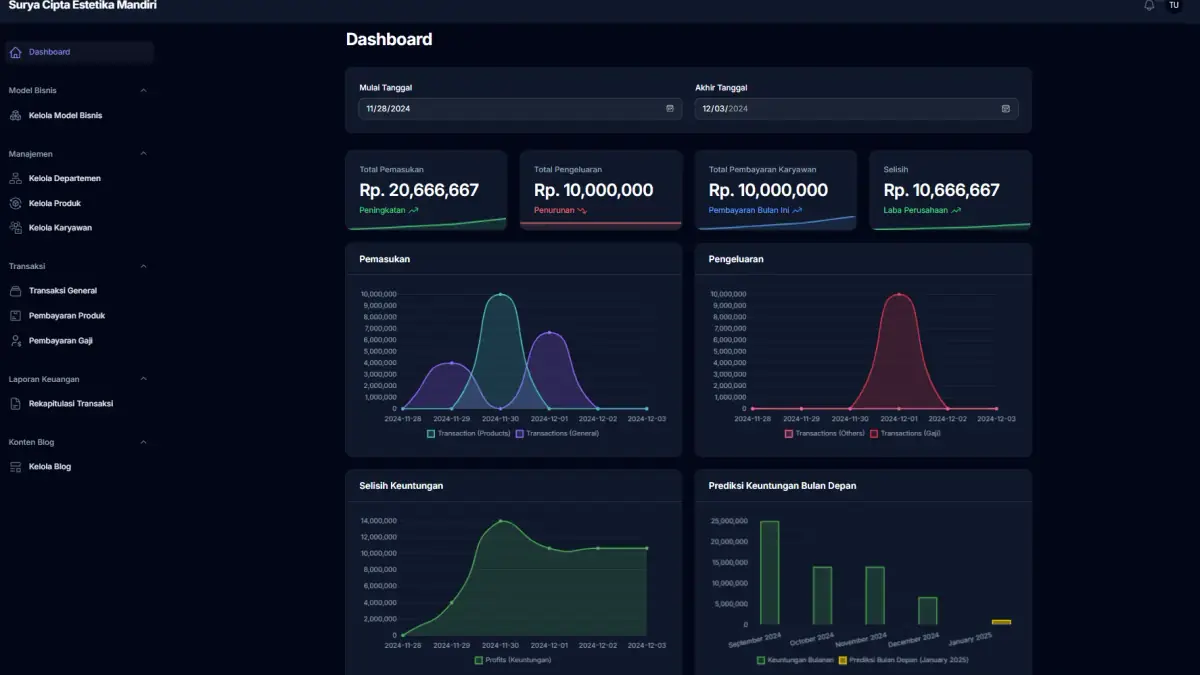Click the Penurunan trend arrow icon

(582, 210)
